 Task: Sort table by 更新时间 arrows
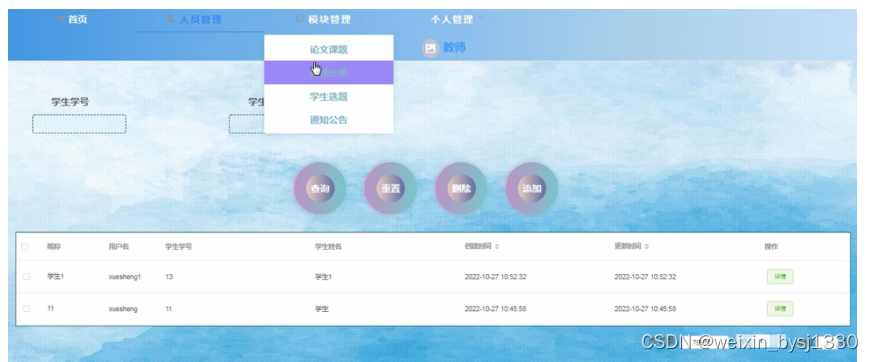pyautogui.click(x=647, y=247)
